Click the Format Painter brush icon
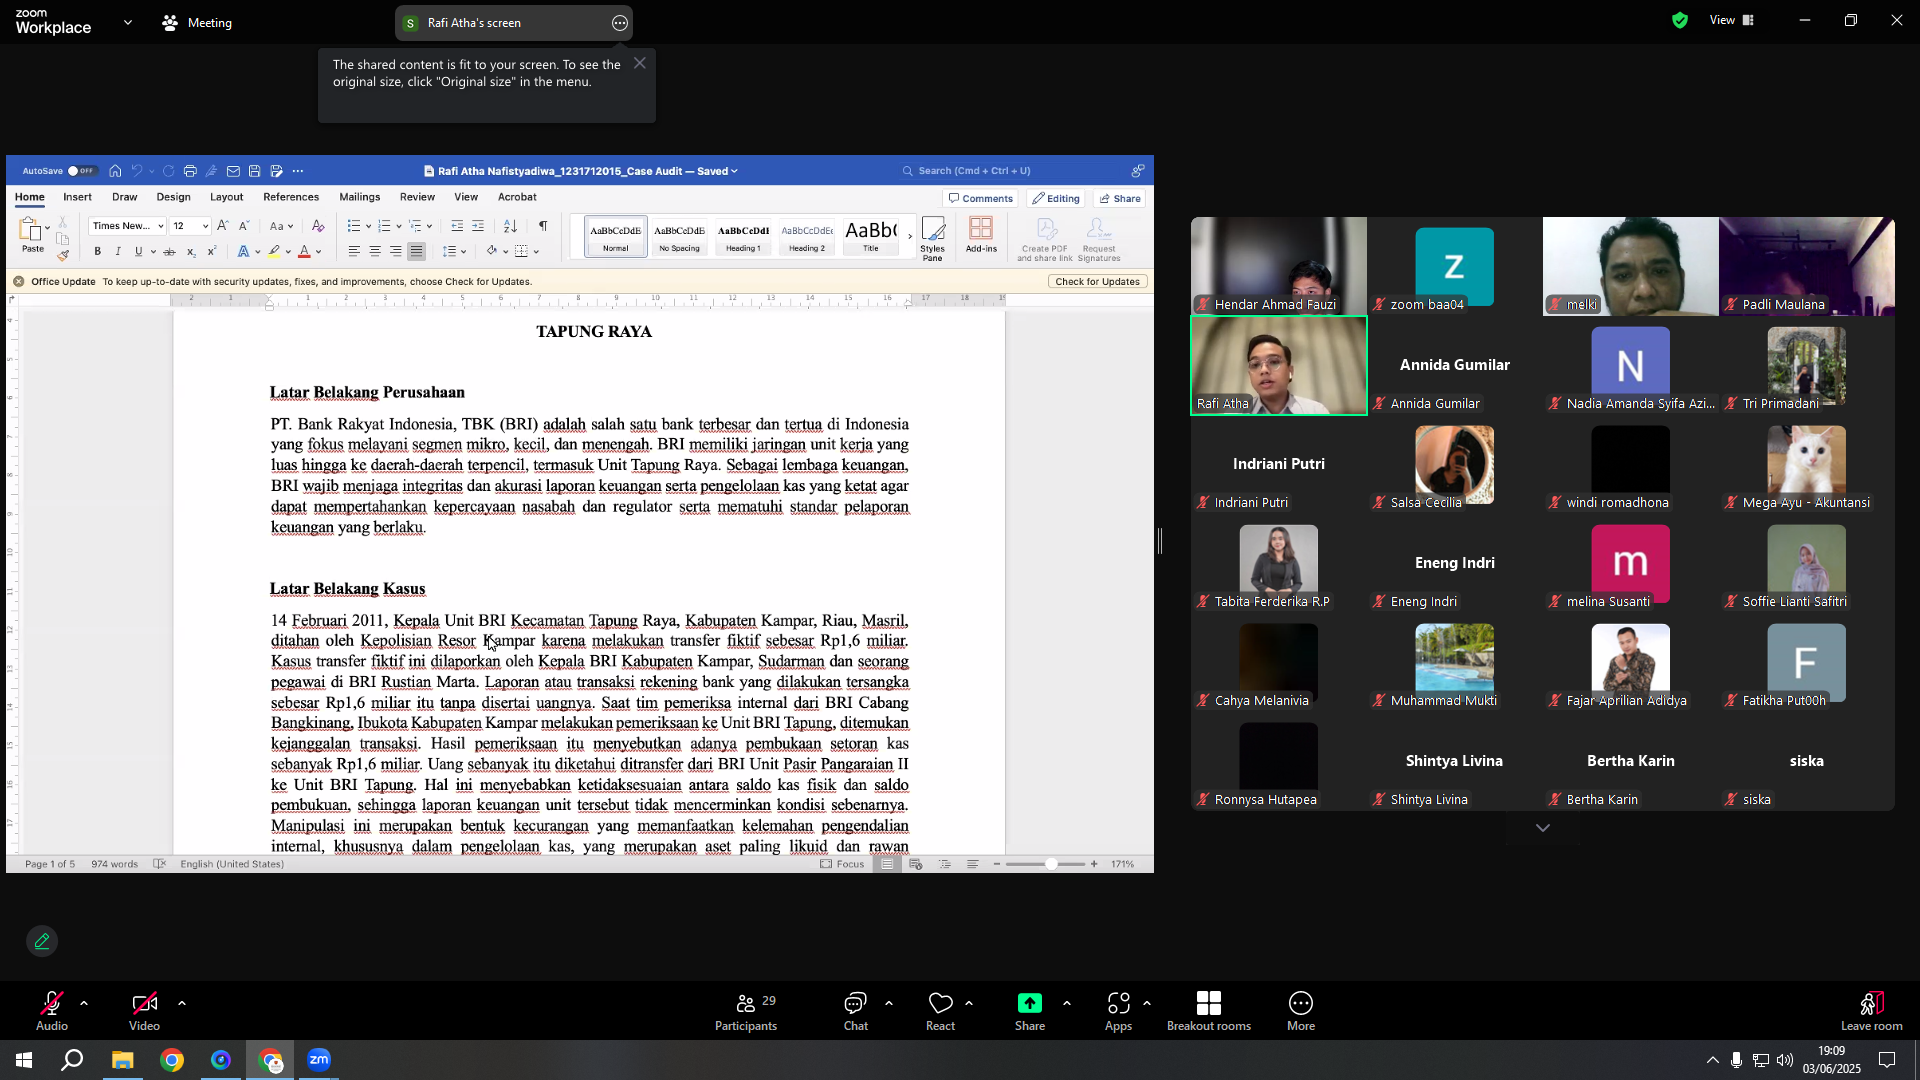Screen dimensions: 1920x1080 [63, 255]
